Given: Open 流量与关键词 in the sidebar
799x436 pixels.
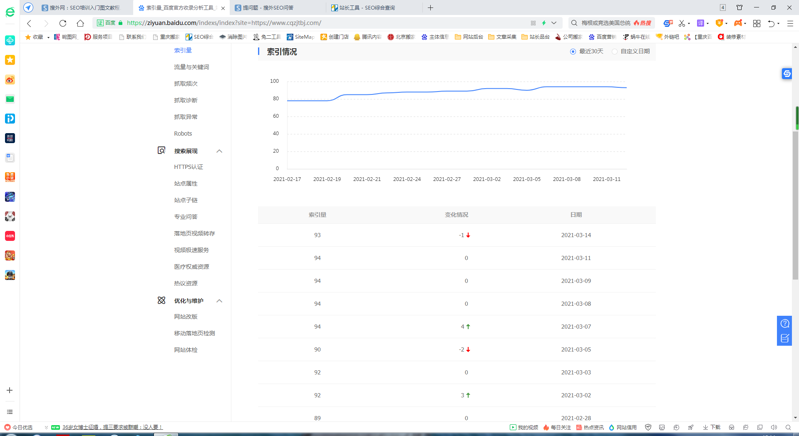Looking at the screenshot, I should (x=191, y=67).
